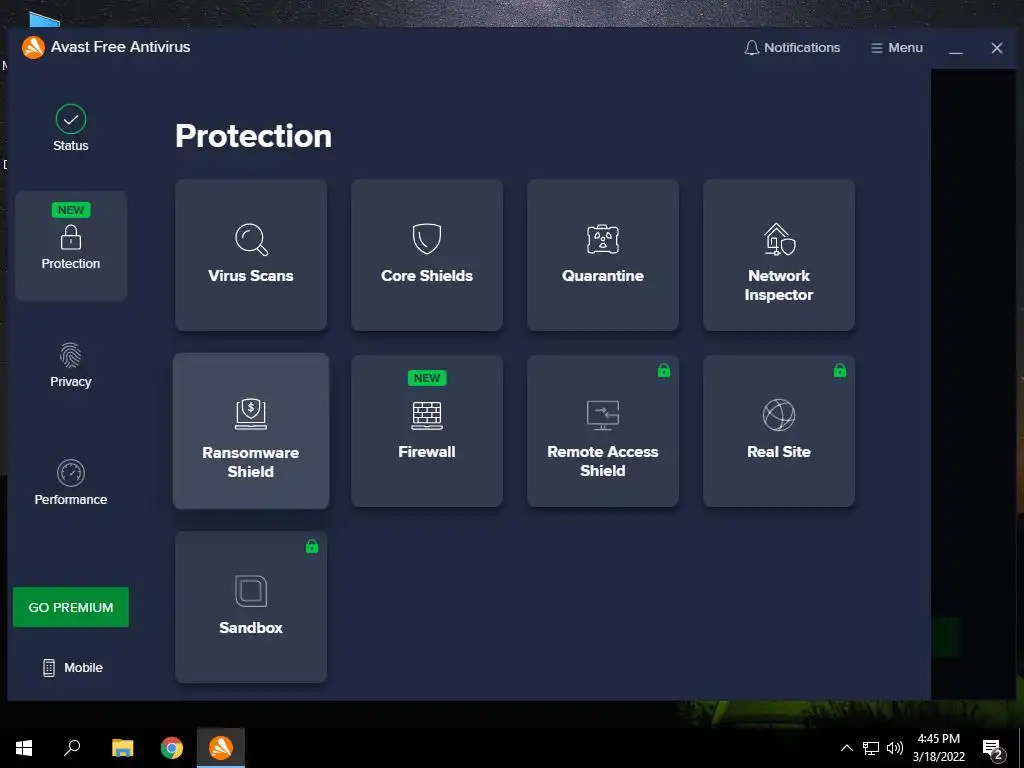Open the Notifications bell

(x=792, y=48)
